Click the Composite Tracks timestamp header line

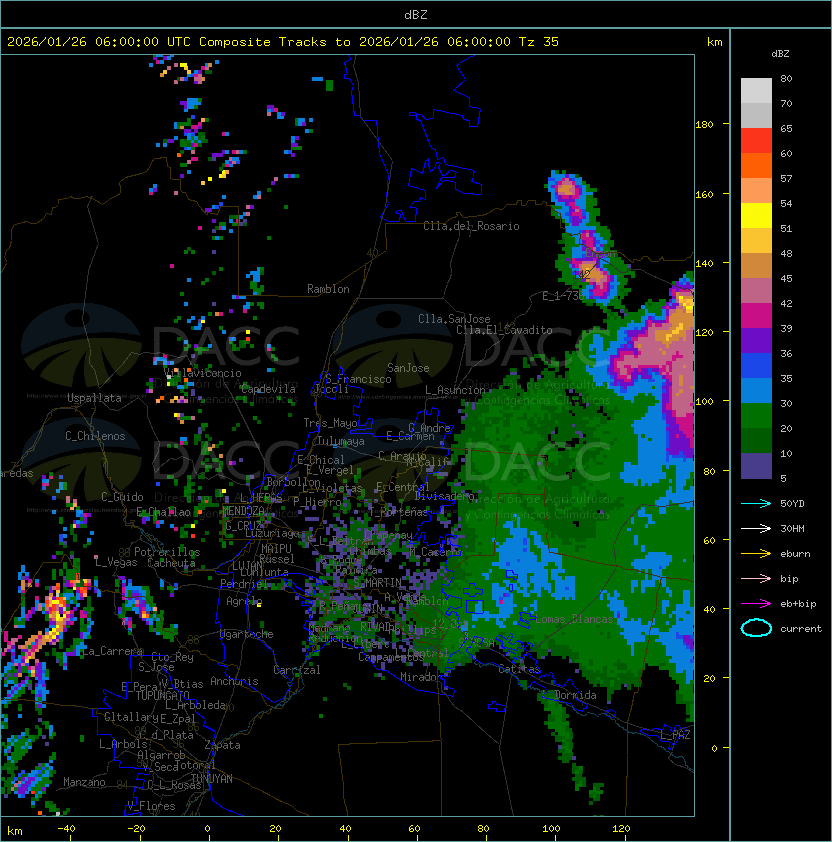(283, 42)
